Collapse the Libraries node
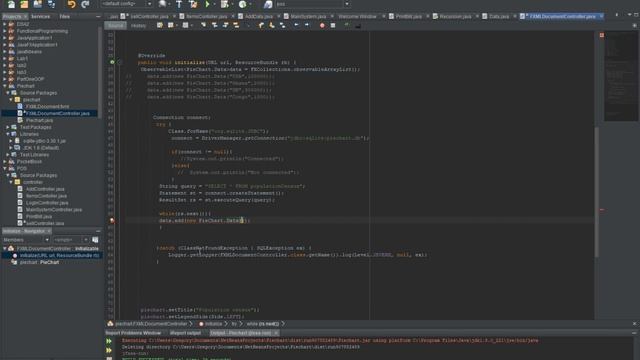 pos(8,134)
